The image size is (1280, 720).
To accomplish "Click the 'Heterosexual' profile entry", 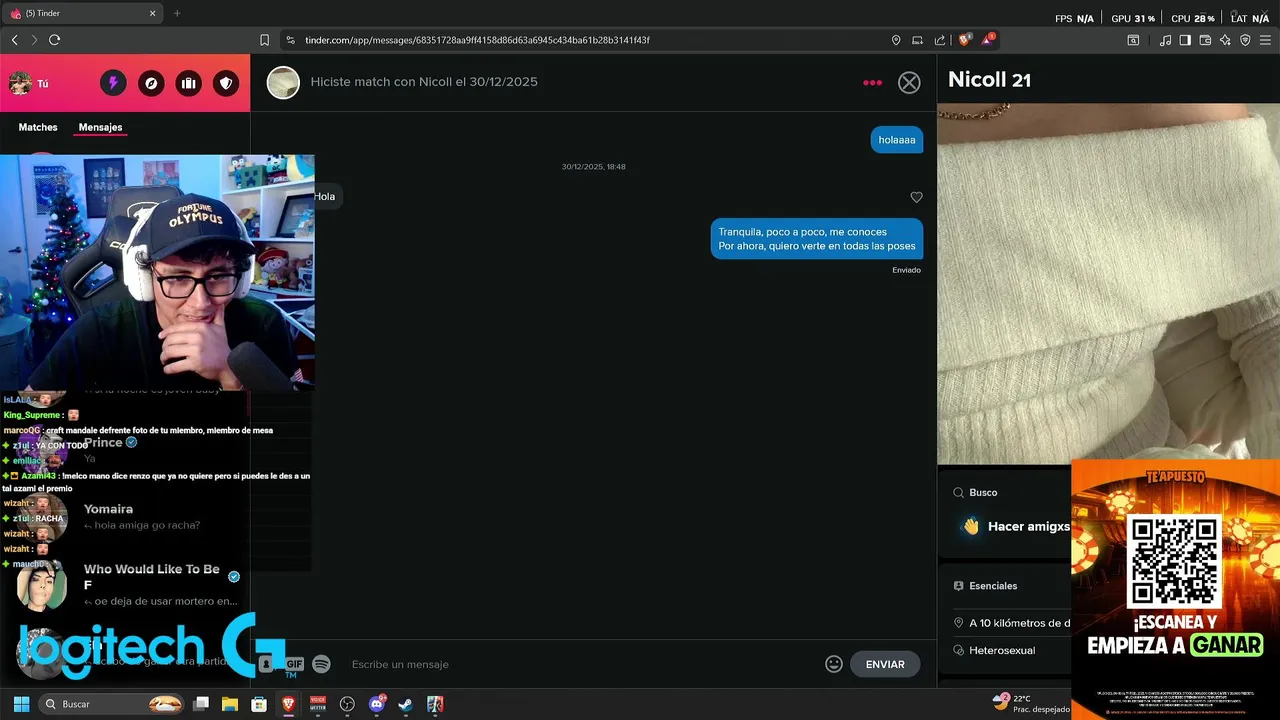I will (x=1002, y=650).
